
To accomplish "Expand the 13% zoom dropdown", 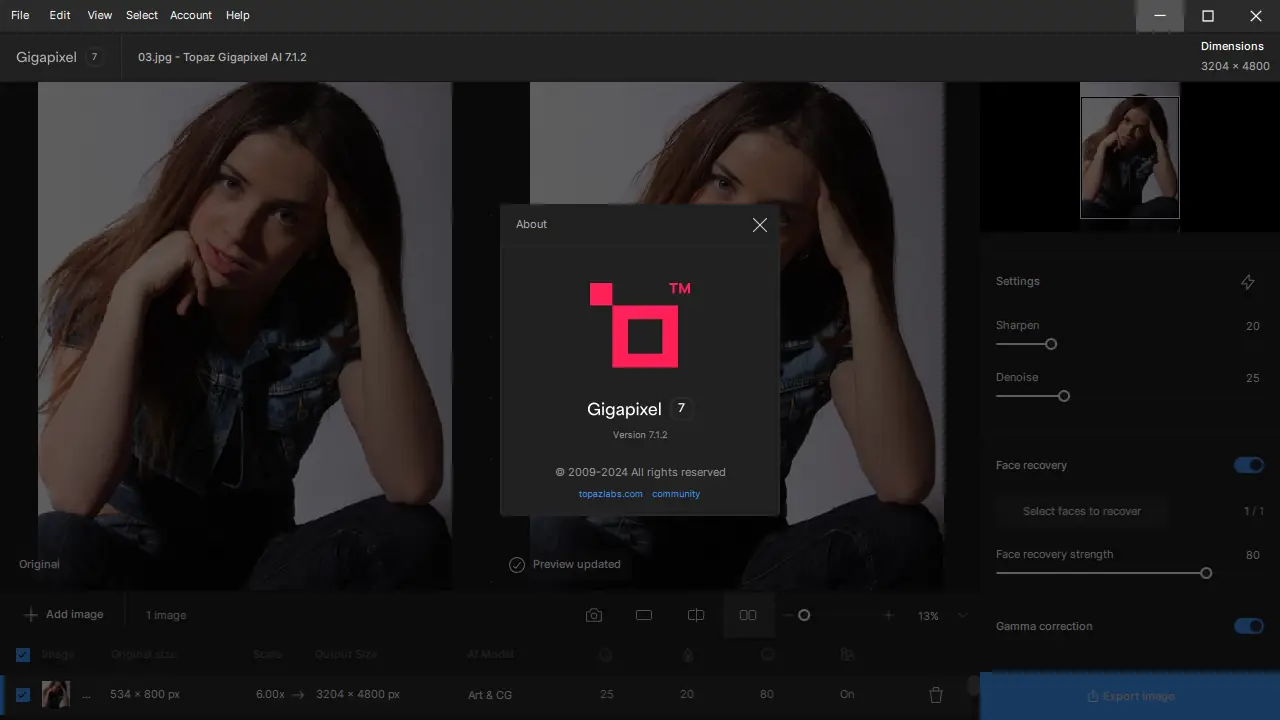I will tap(963, 616).
